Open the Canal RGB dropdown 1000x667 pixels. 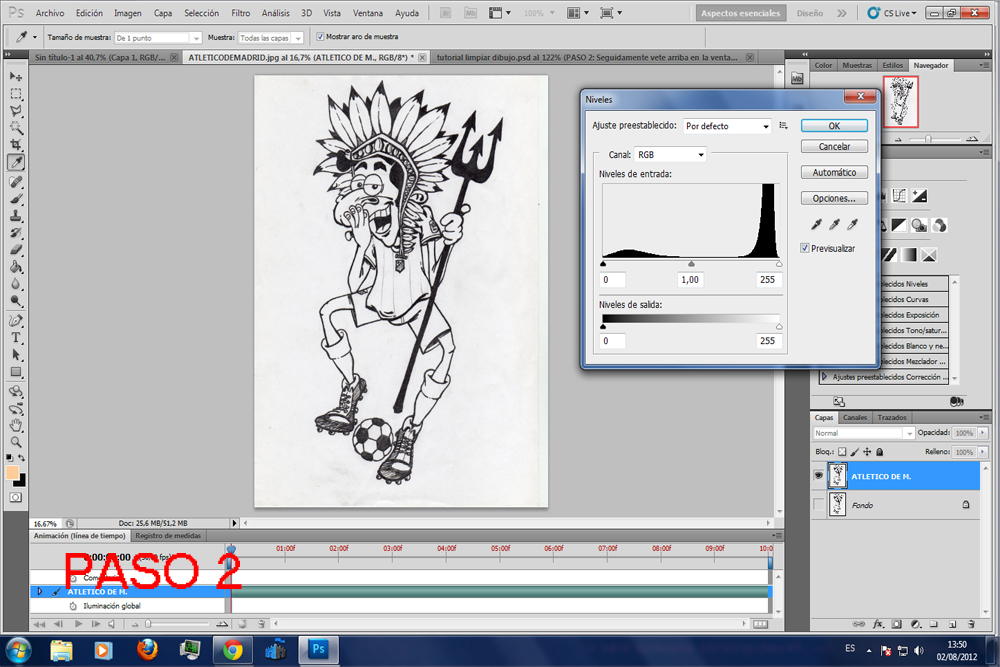670,154
